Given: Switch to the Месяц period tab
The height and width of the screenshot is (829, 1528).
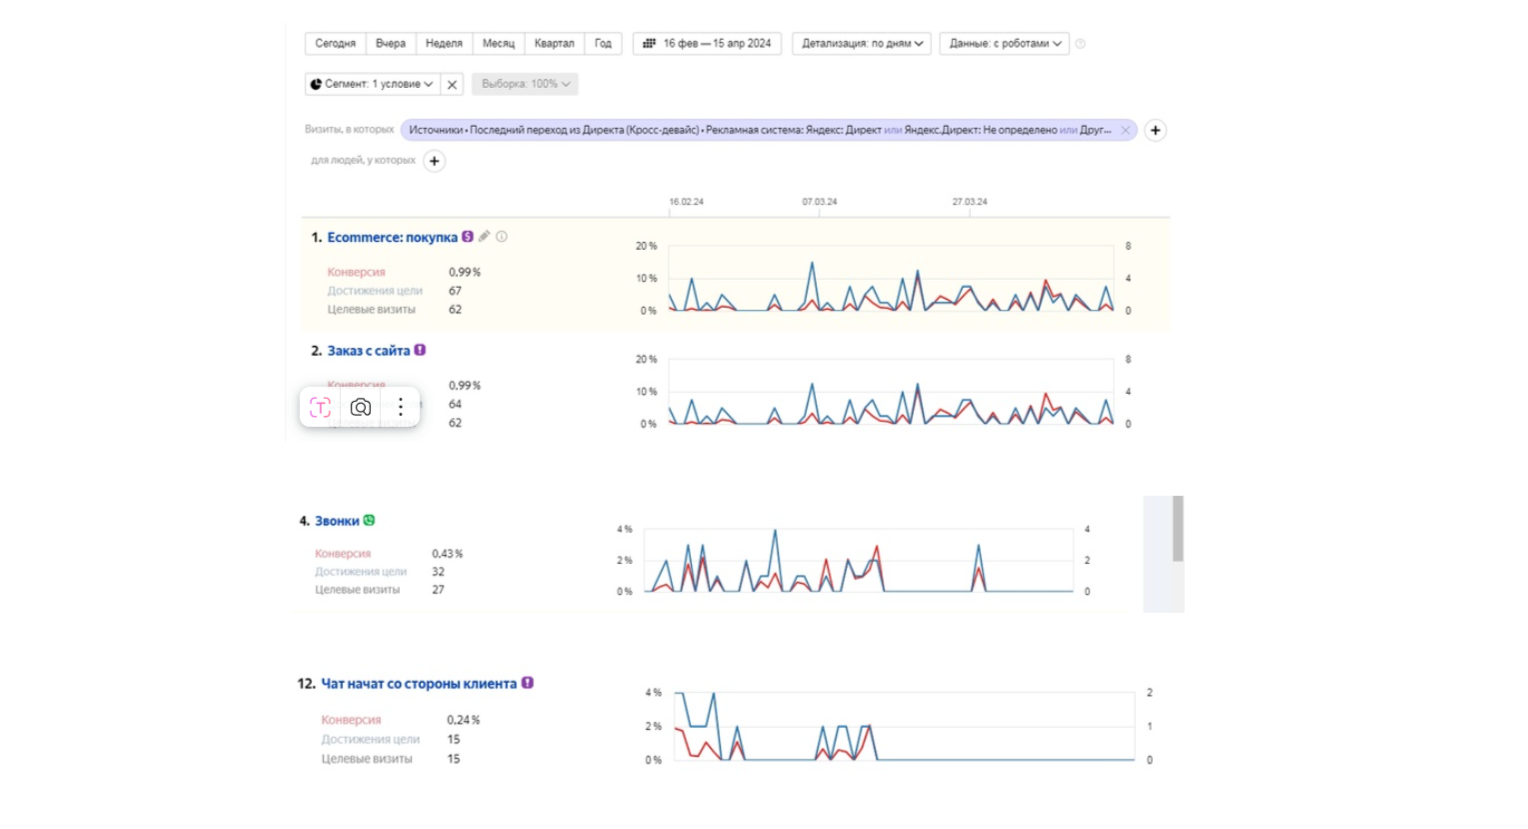Looking at the screenshot, I should 498,44.
